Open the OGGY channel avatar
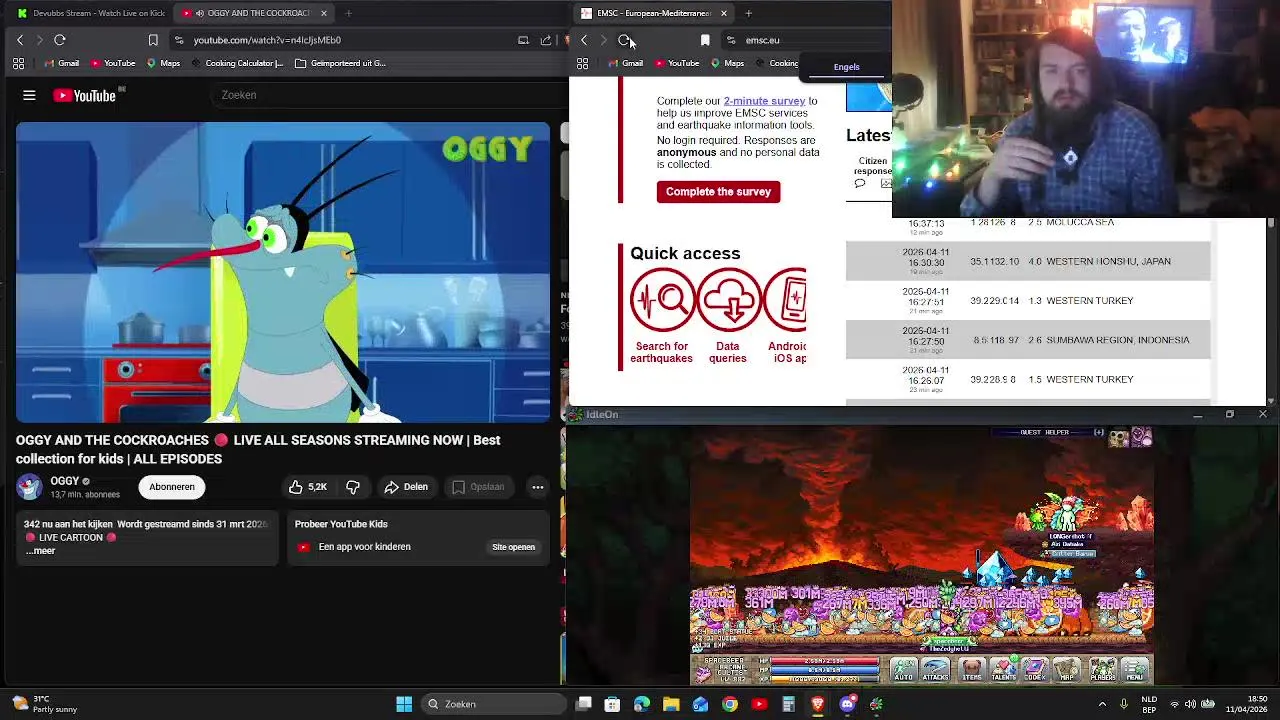Viewport: 1280px width, 720px height. click(29, 487)
